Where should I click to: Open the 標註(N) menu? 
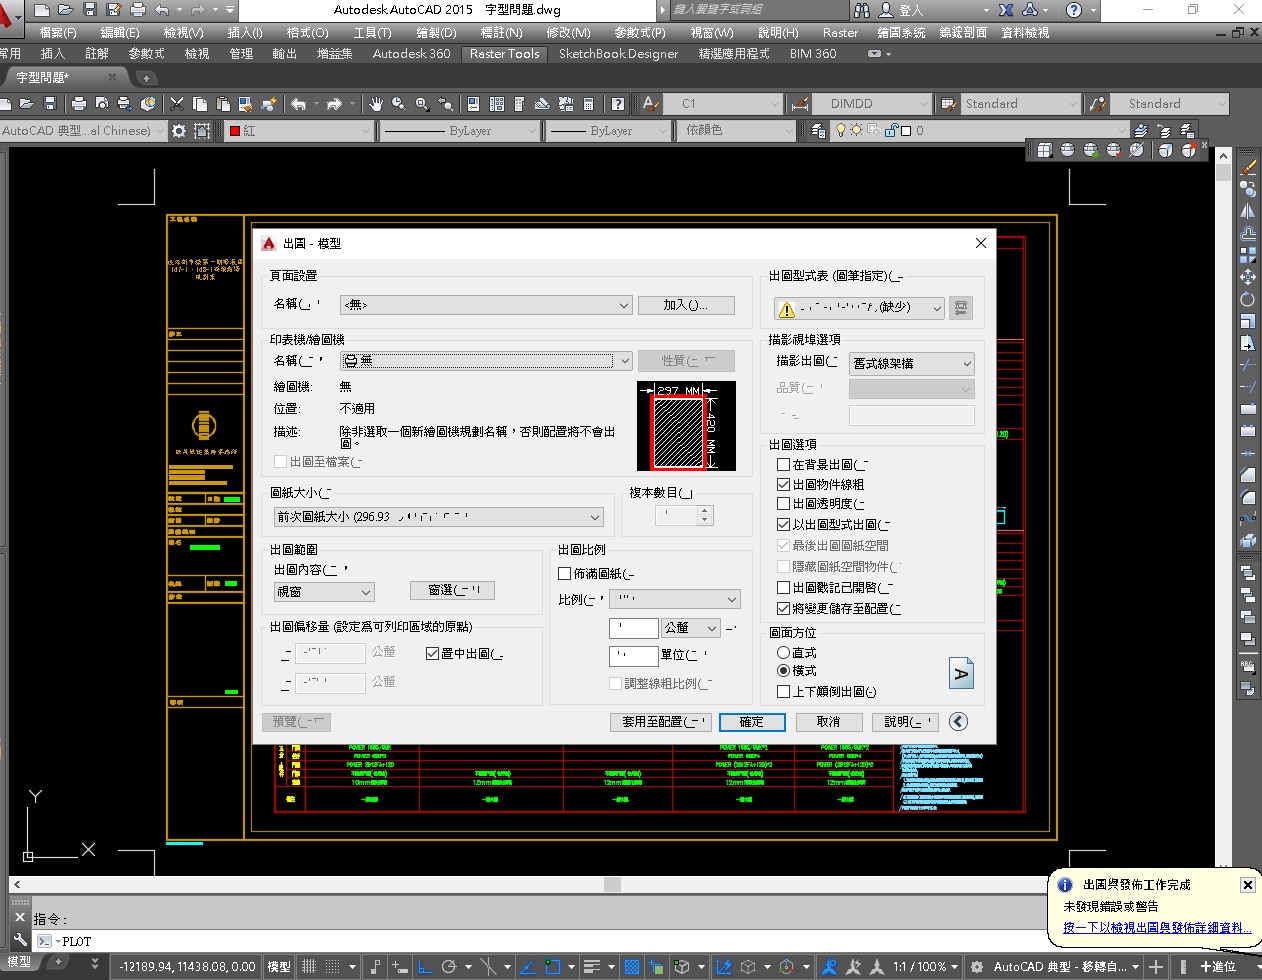click(501, 33)
